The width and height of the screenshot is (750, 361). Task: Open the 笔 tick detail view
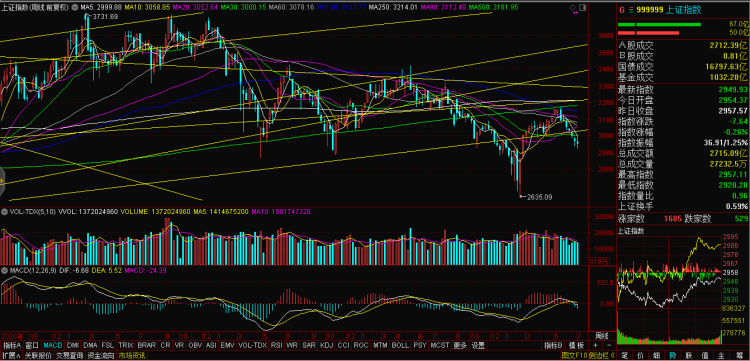[x=625, y=355]
